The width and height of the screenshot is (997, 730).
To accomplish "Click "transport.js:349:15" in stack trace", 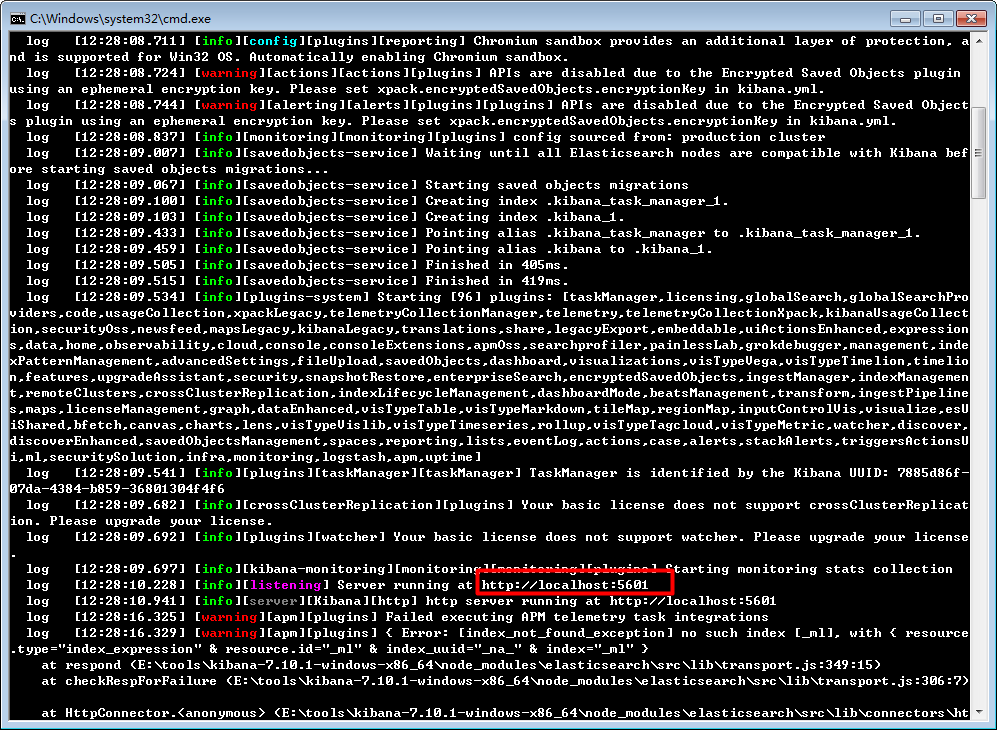I will (797, 665).
